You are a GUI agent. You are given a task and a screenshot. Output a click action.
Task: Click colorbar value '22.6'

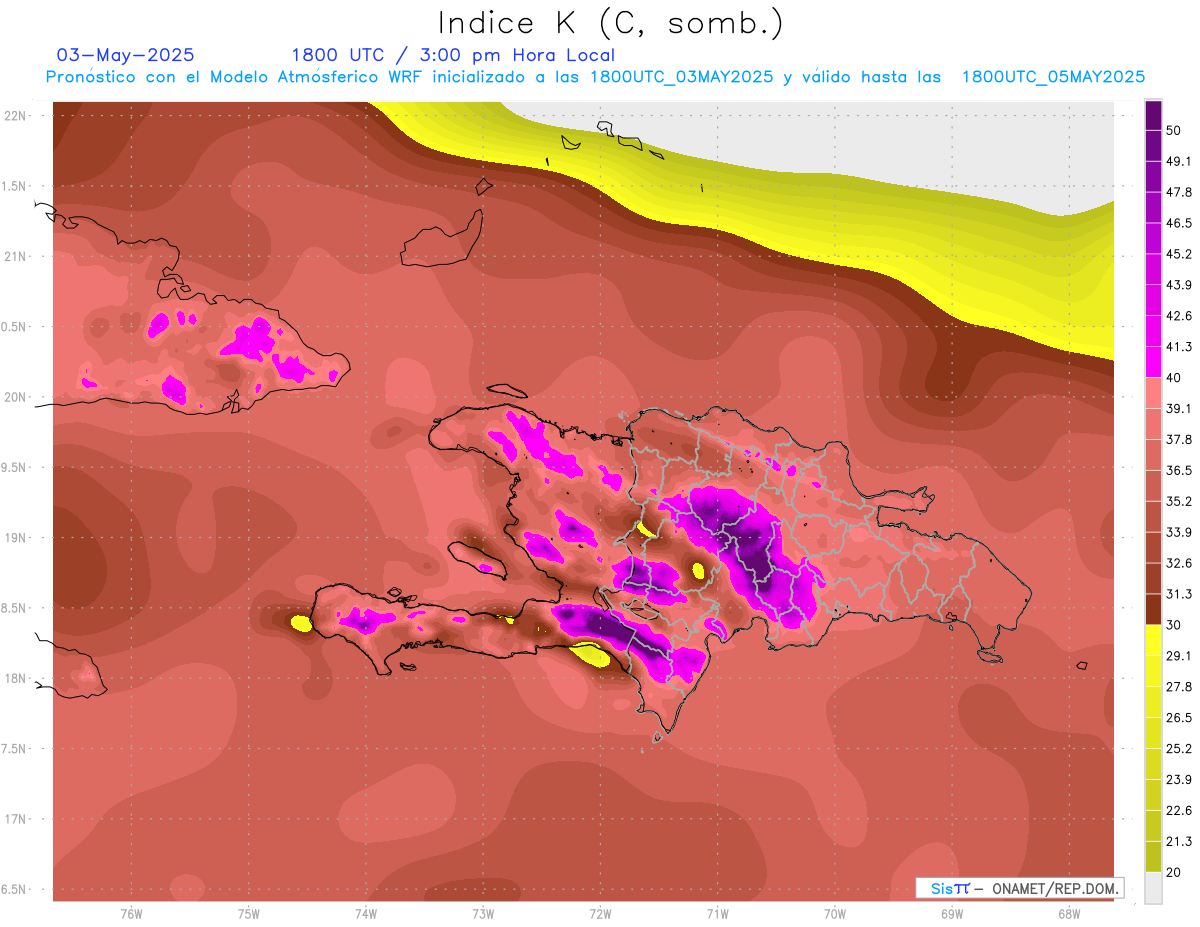(1179, 810)
